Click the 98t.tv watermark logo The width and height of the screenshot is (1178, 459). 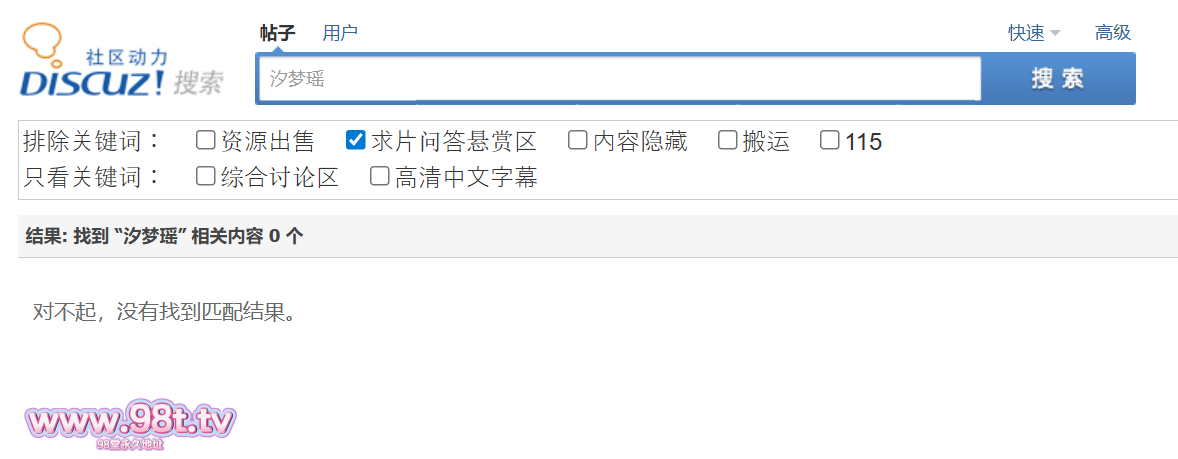131,423
